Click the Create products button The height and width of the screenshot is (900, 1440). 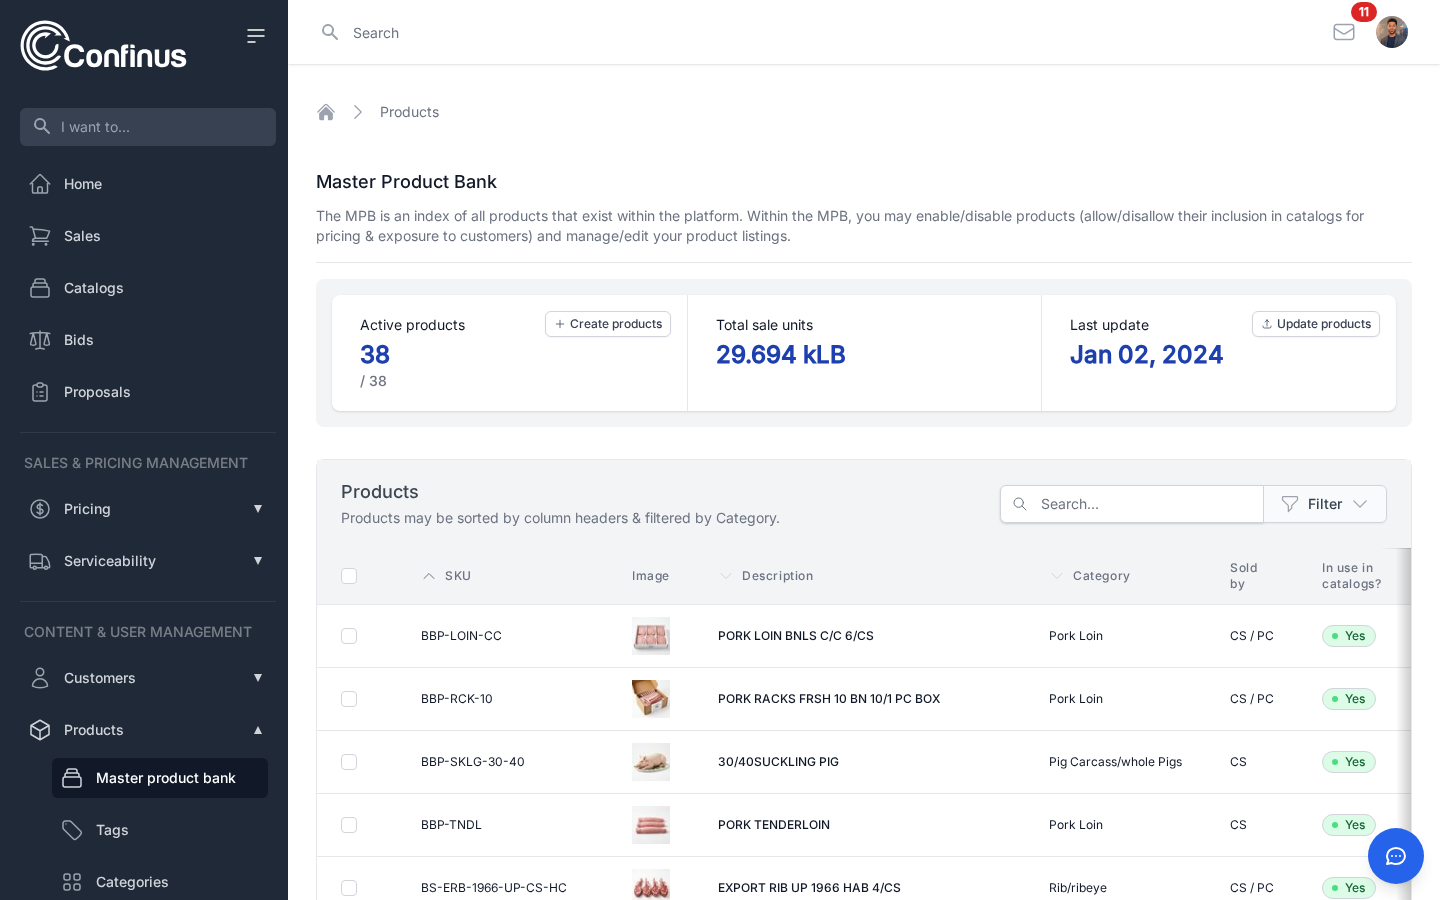tap(608, 324)
